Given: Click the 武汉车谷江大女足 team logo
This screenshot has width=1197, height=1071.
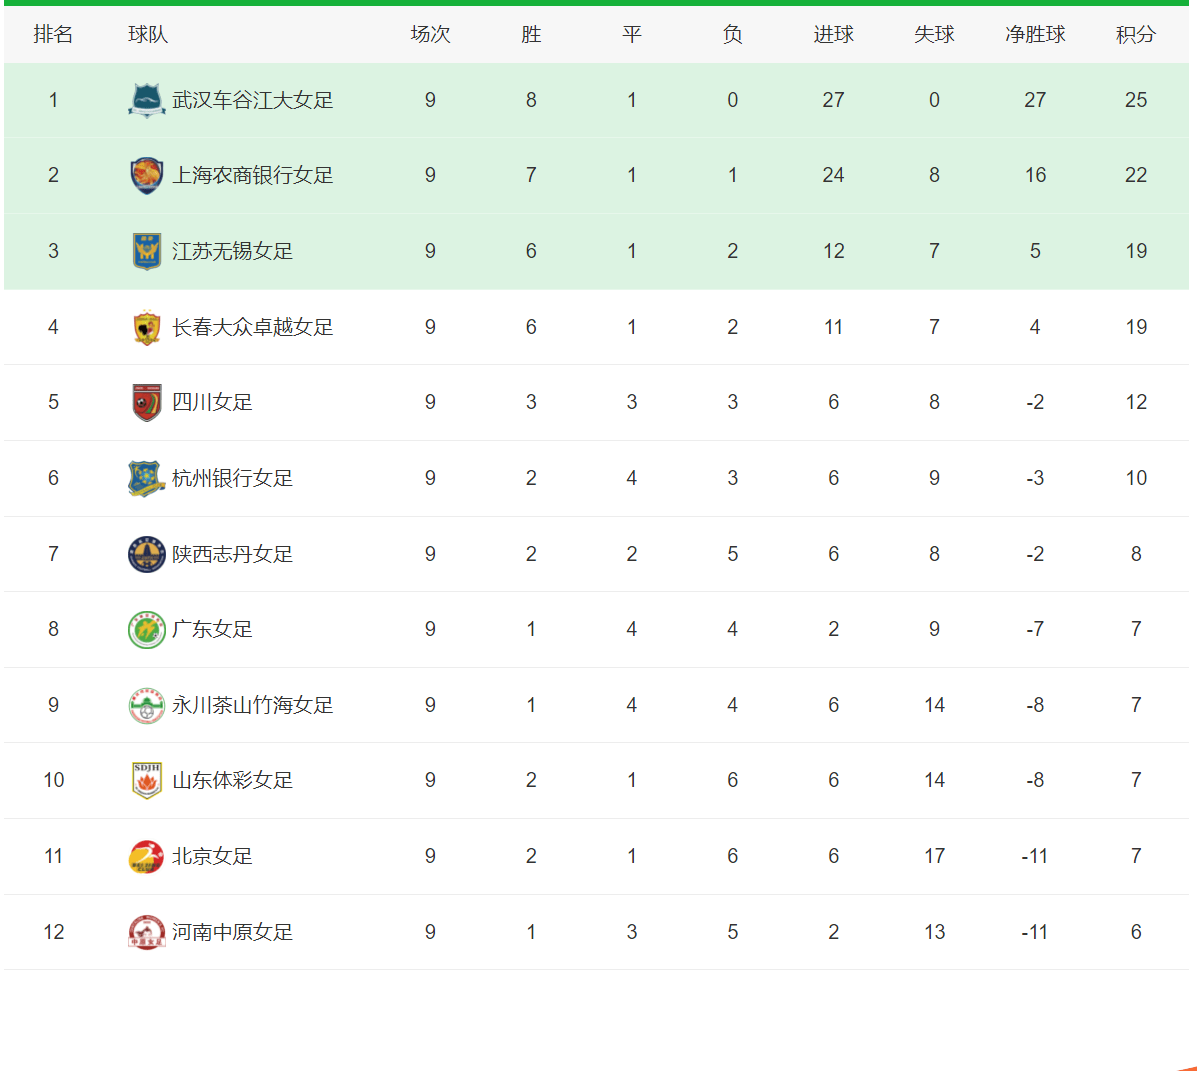Looking at the screenshot, I should click(x=147, y=100).
